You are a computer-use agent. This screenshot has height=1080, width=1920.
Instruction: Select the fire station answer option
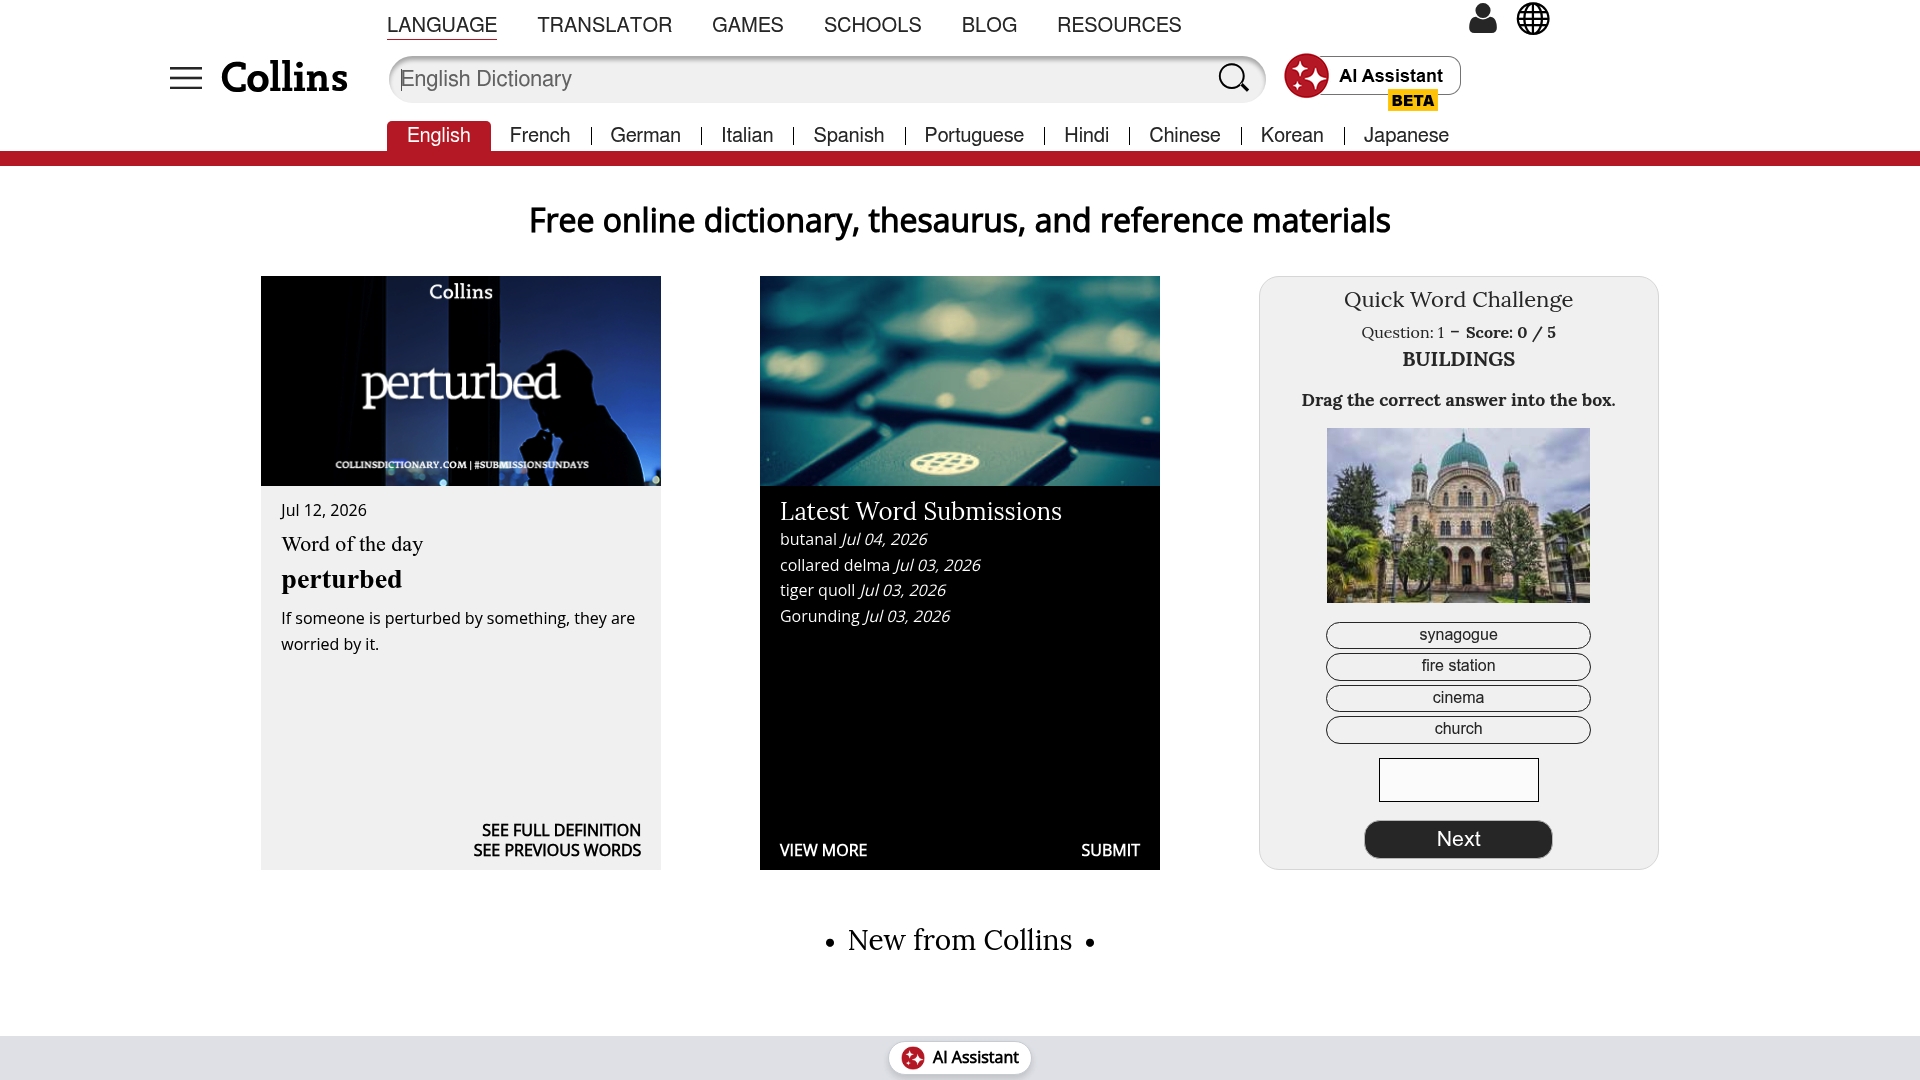(x=1458, y=666)
